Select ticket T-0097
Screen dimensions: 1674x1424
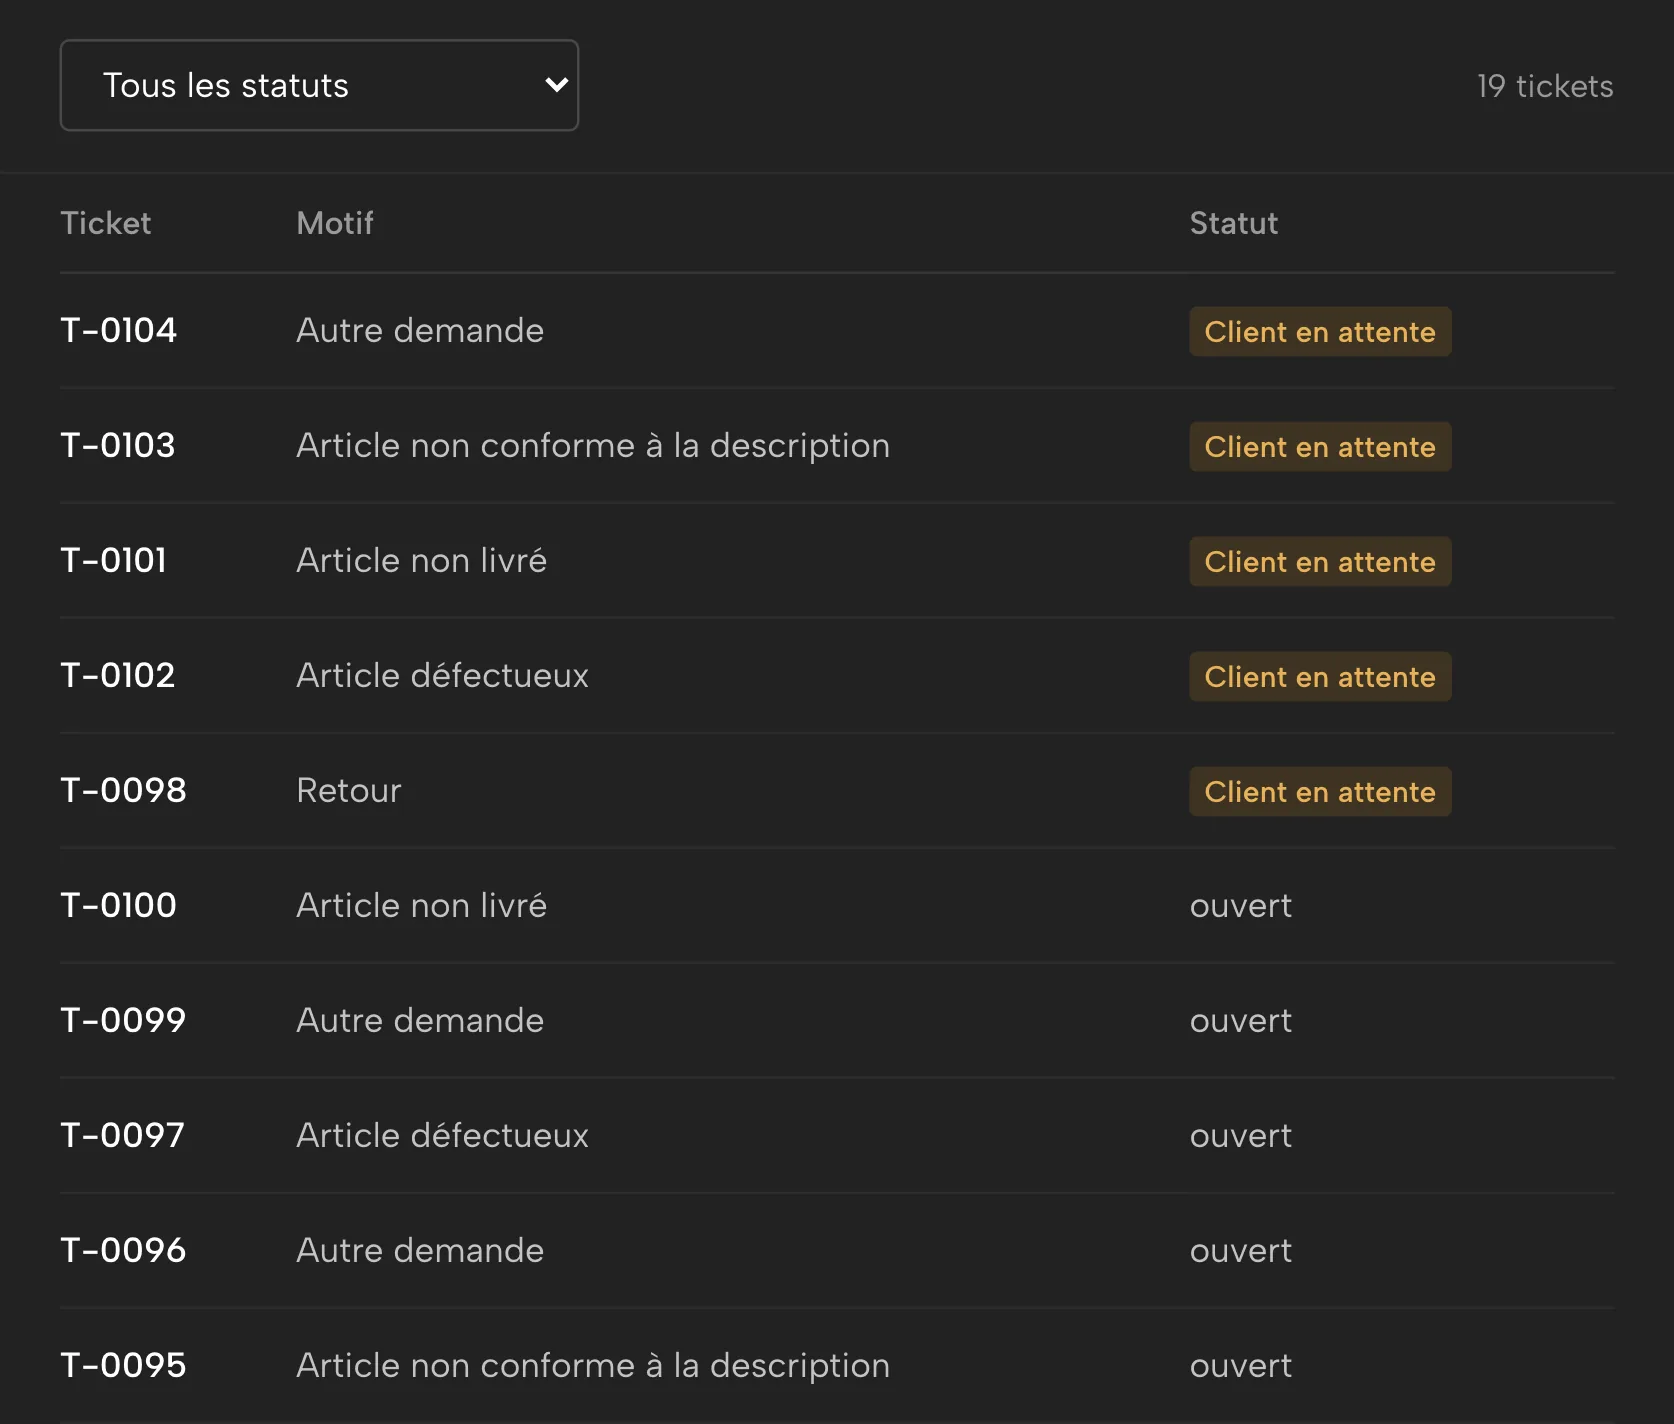pyautogui.click(x=123, y=1135)
